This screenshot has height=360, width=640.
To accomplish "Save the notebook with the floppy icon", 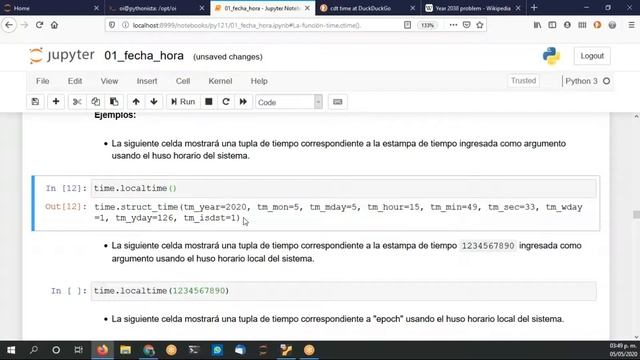I will [35, 102].
